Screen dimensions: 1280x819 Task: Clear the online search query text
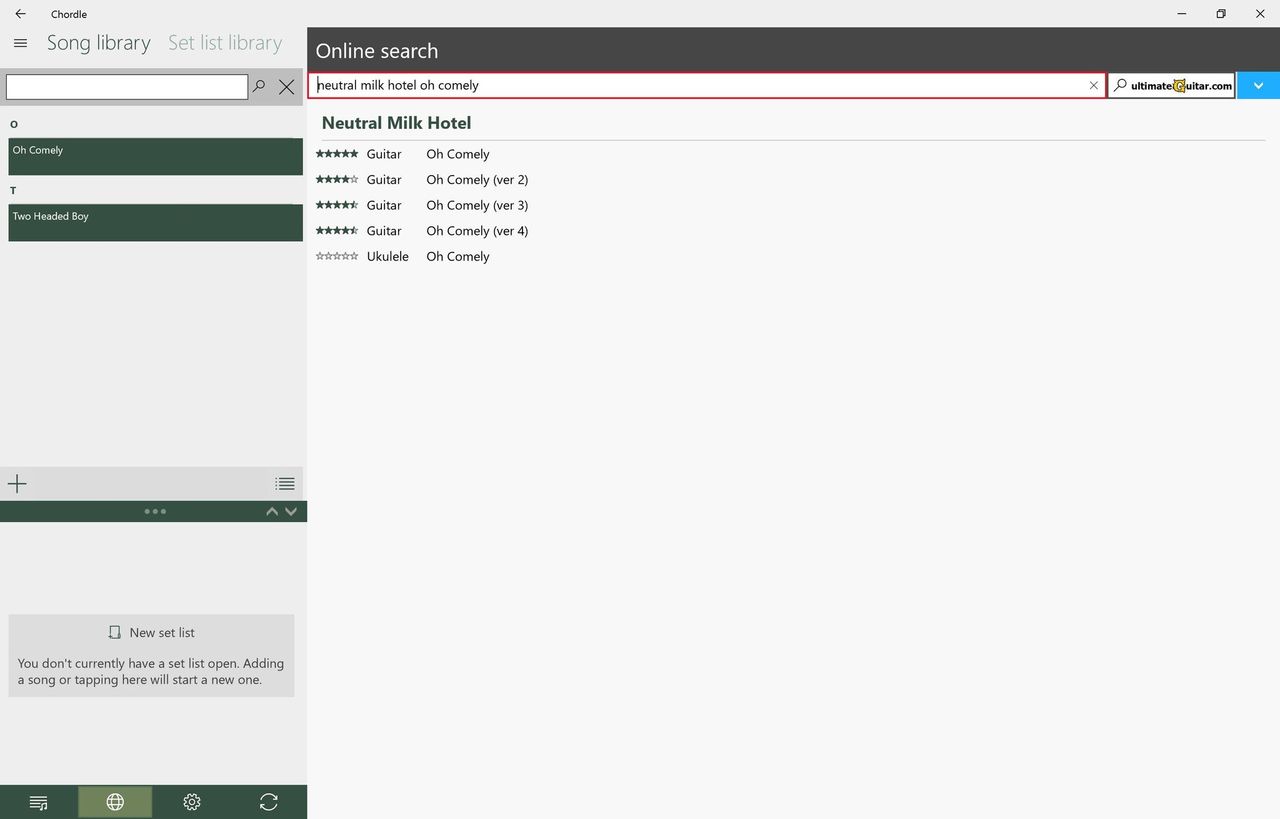(1093, 86)
